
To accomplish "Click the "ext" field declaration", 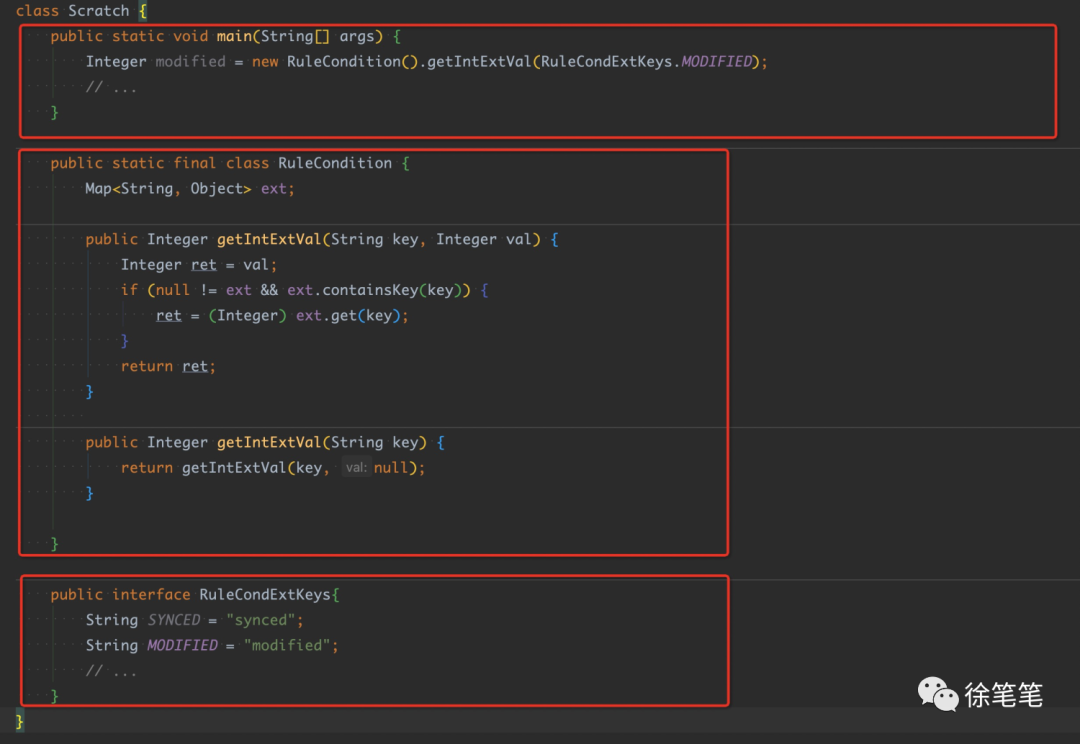I will [x=273, y=189].
